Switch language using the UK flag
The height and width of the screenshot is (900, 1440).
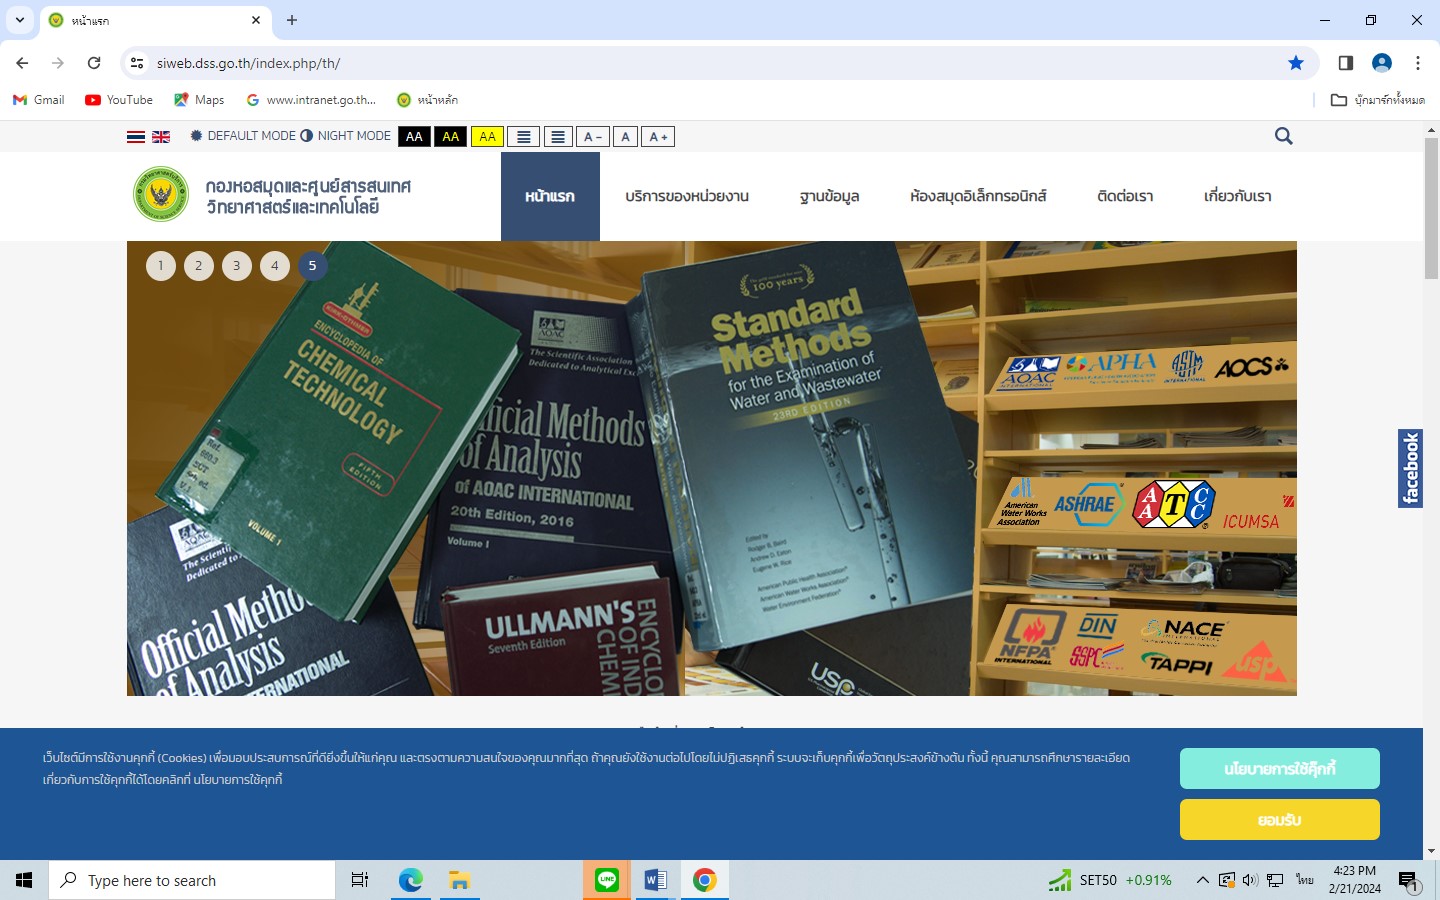click(161, 137)
